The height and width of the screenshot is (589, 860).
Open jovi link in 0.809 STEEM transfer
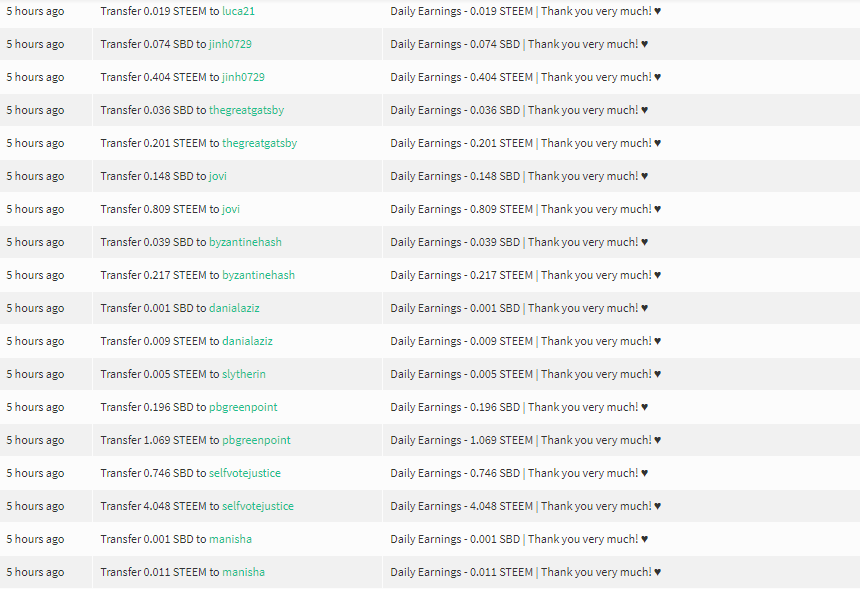pos(231,209)
